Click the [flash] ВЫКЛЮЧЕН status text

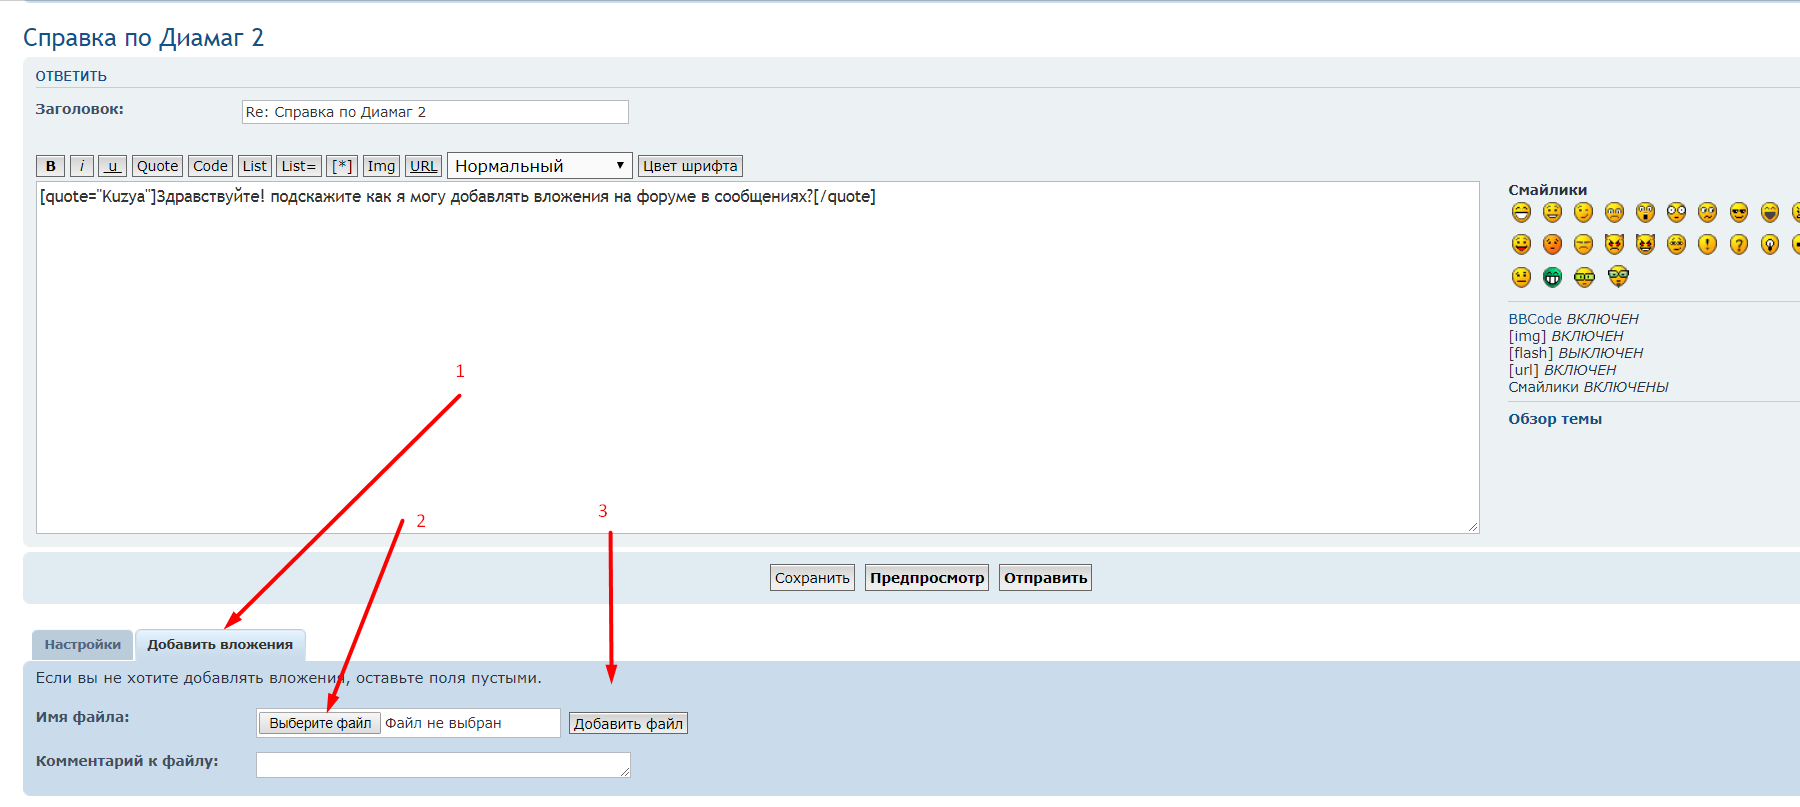click(1575, 353)
